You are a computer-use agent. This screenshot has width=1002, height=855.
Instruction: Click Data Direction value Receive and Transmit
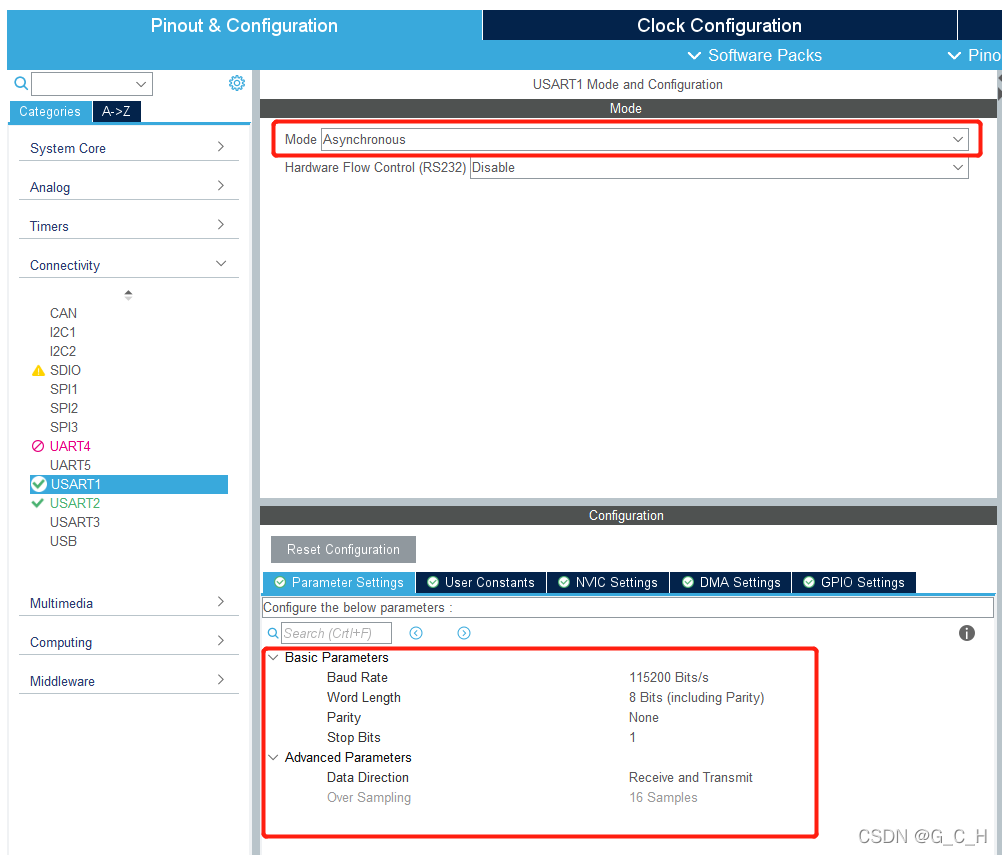pyautogui.click(x=690, y=778)
